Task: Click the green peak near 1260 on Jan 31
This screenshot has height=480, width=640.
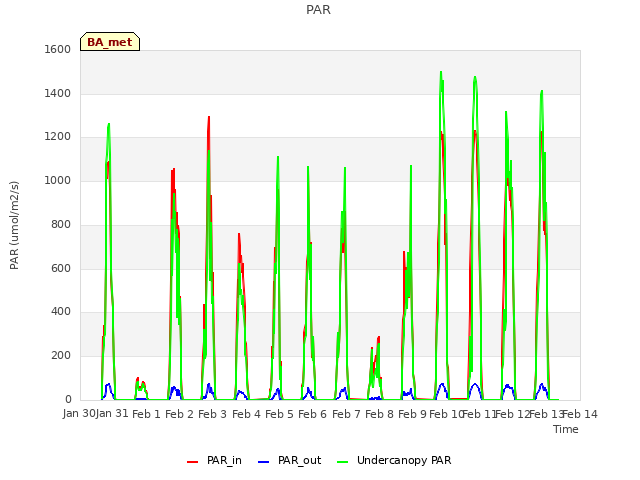Action: 109,124
